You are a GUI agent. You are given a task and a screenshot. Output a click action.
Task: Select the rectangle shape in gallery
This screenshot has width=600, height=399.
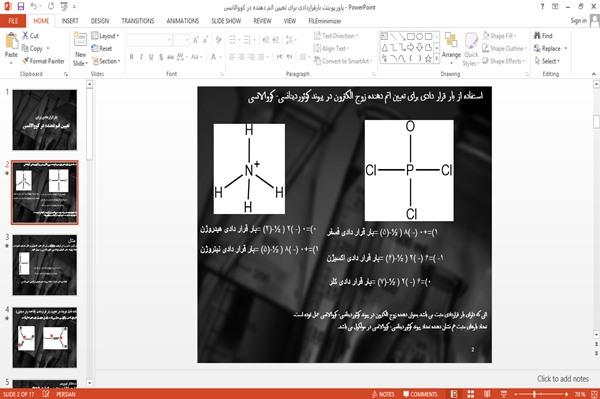(x=411, y=36)
